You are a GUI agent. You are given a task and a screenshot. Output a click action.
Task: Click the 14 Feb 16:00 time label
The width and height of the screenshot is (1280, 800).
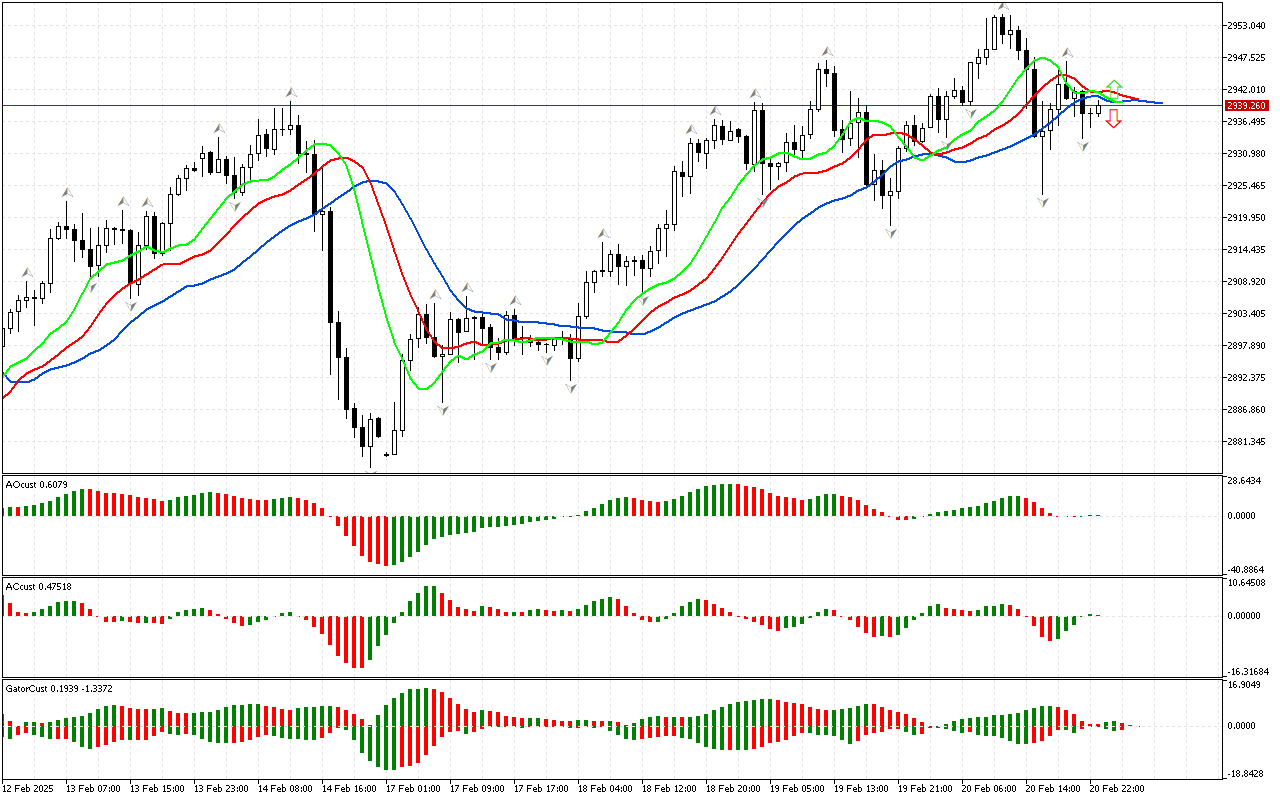(x=349, y=789)
